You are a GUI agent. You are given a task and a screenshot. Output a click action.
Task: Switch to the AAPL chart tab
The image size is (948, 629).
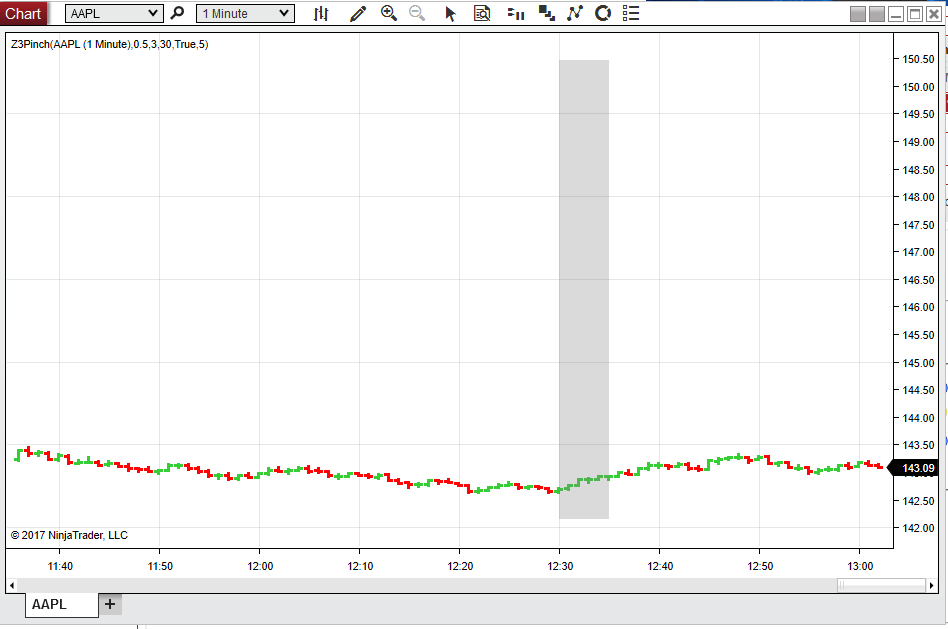pyautogui.click(x=61, y=604)
